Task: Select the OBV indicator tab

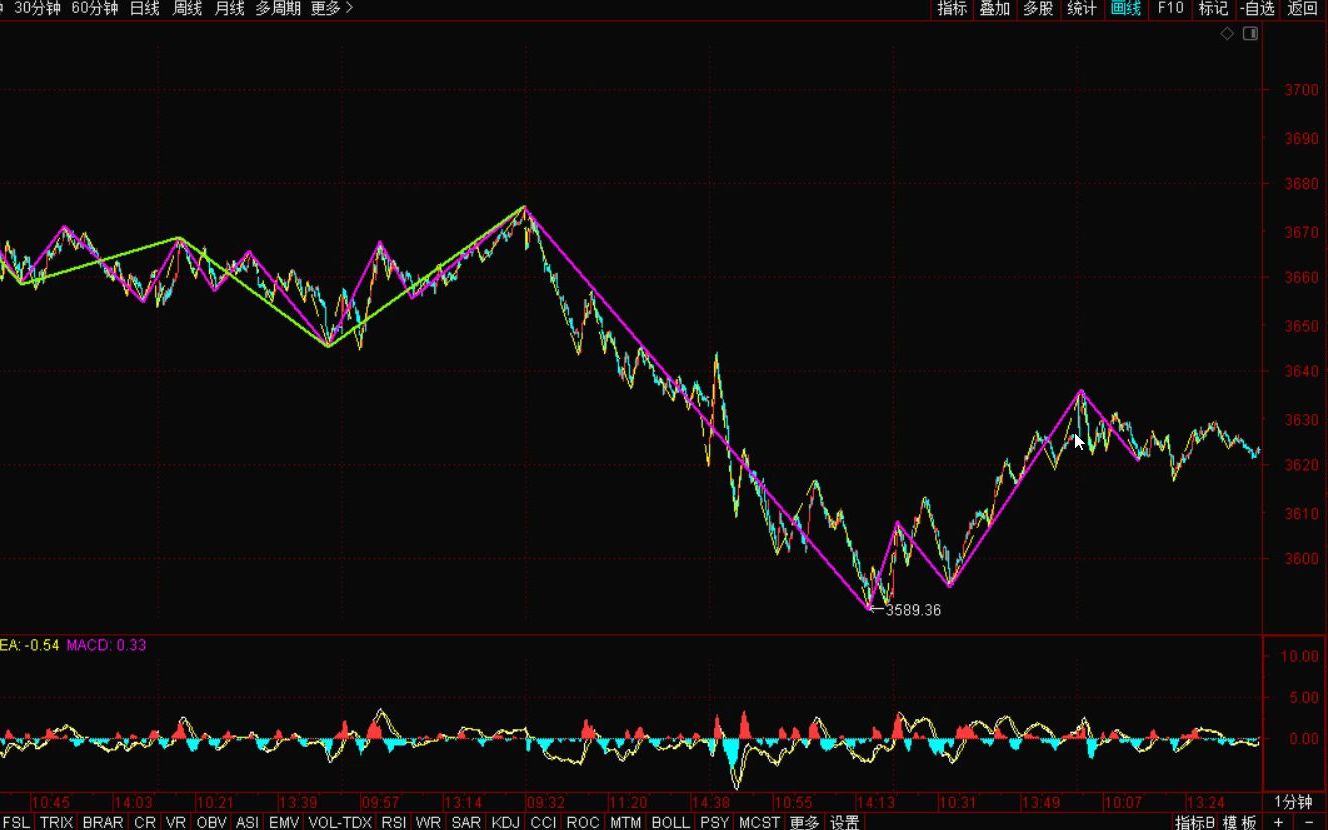Action: point(211,822)
